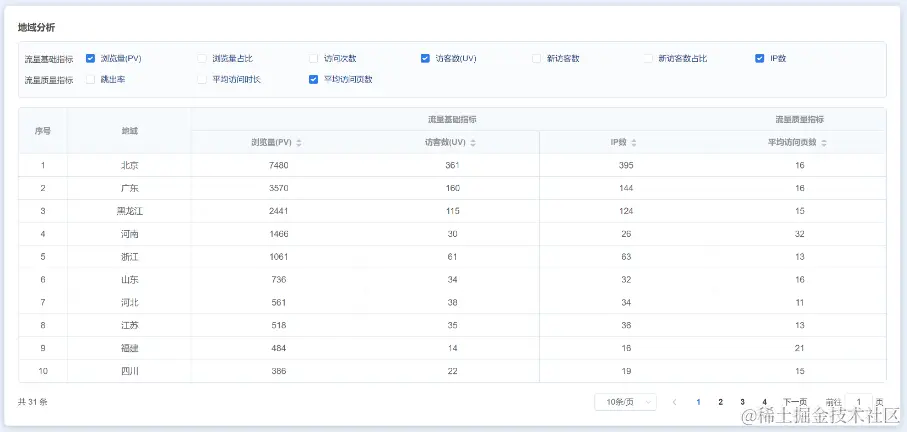Image resolution: width=907 pixels, height=432 pixels.
Task: Tick the 新访客数 checkbox
Action: pyautogui.click(x=536, y=58)
